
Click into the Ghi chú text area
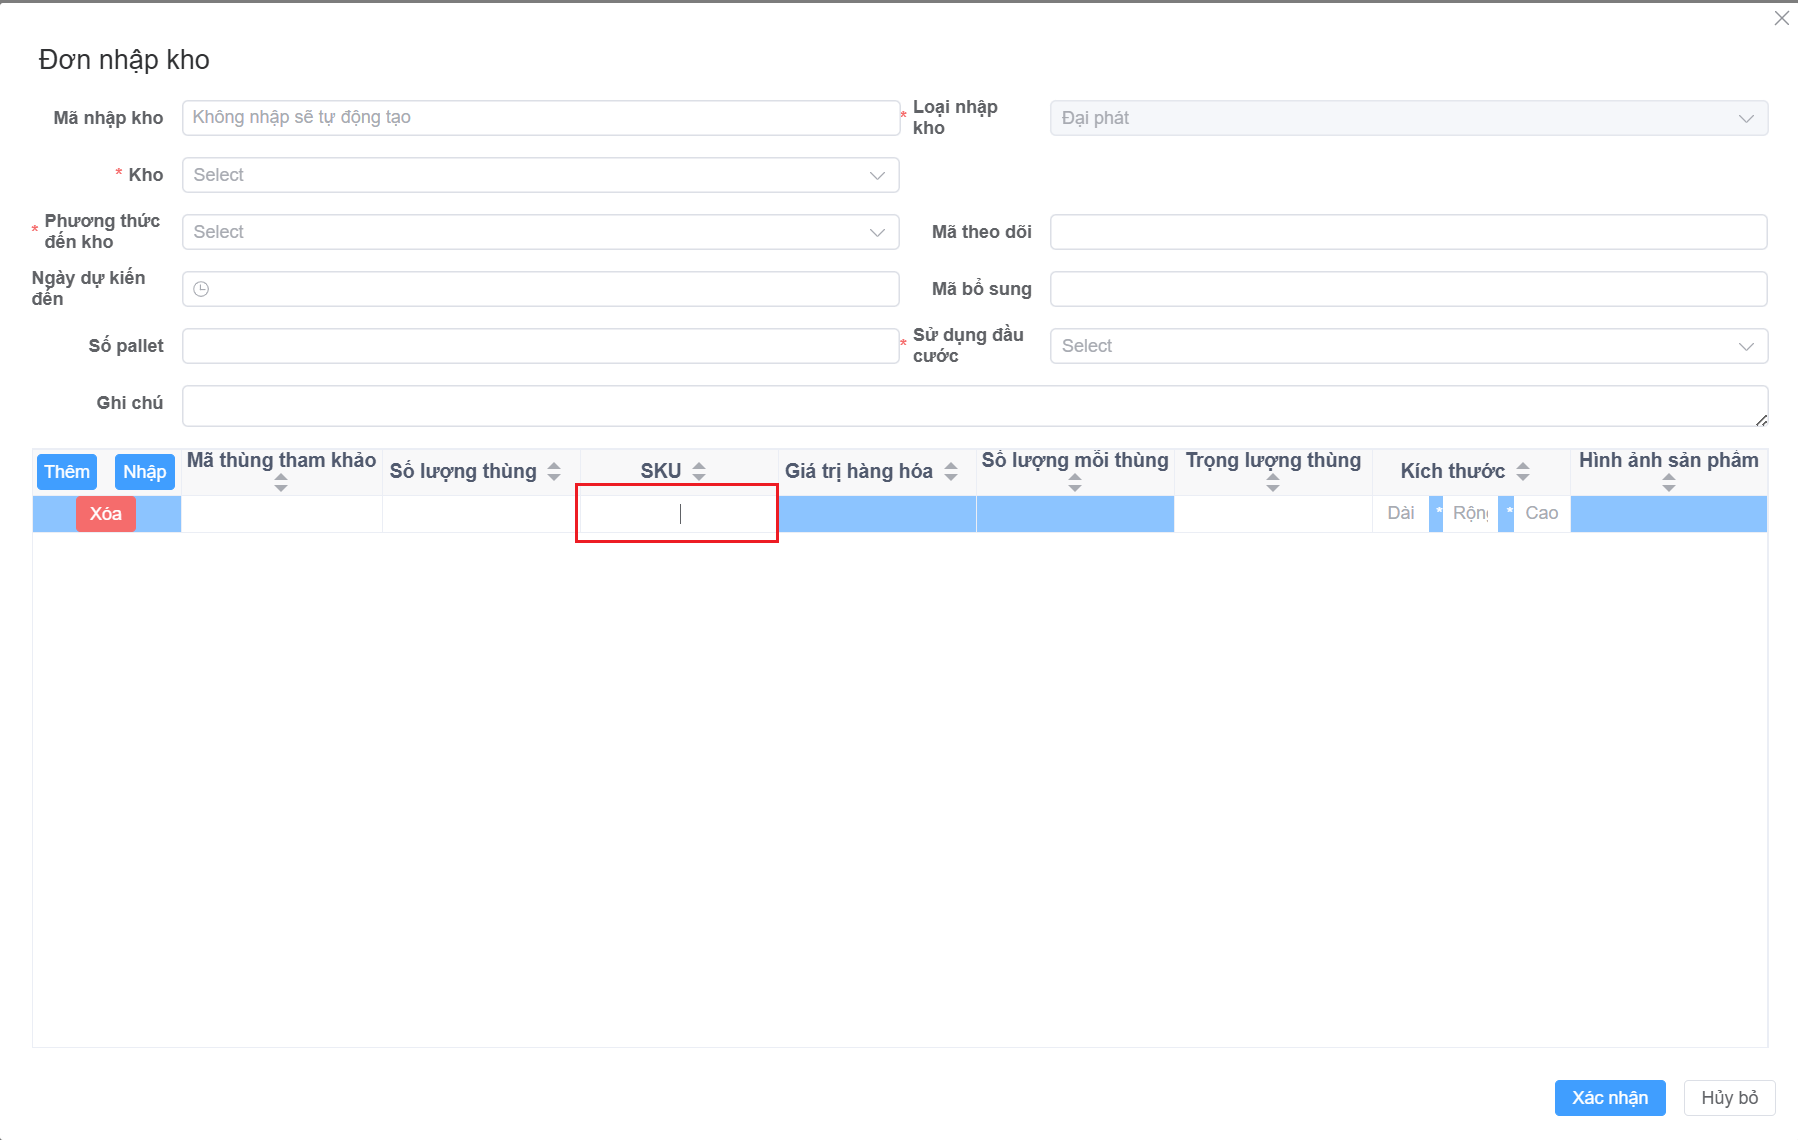tap(974, 405)
